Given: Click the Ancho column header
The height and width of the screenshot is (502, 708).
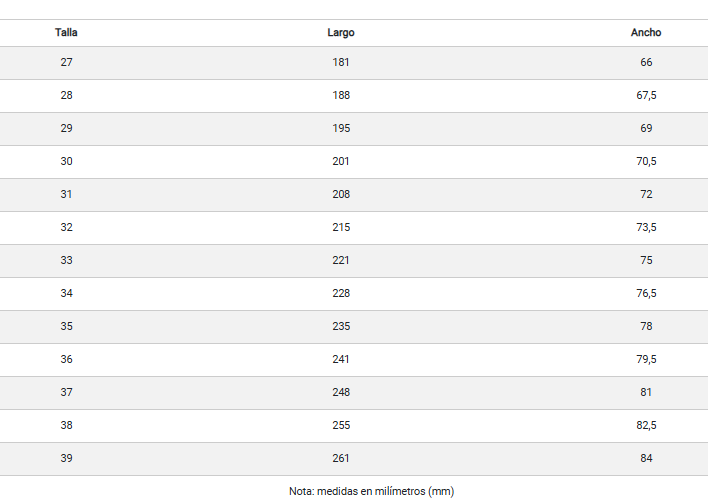Looking at the screenshot, I should 646,33.
